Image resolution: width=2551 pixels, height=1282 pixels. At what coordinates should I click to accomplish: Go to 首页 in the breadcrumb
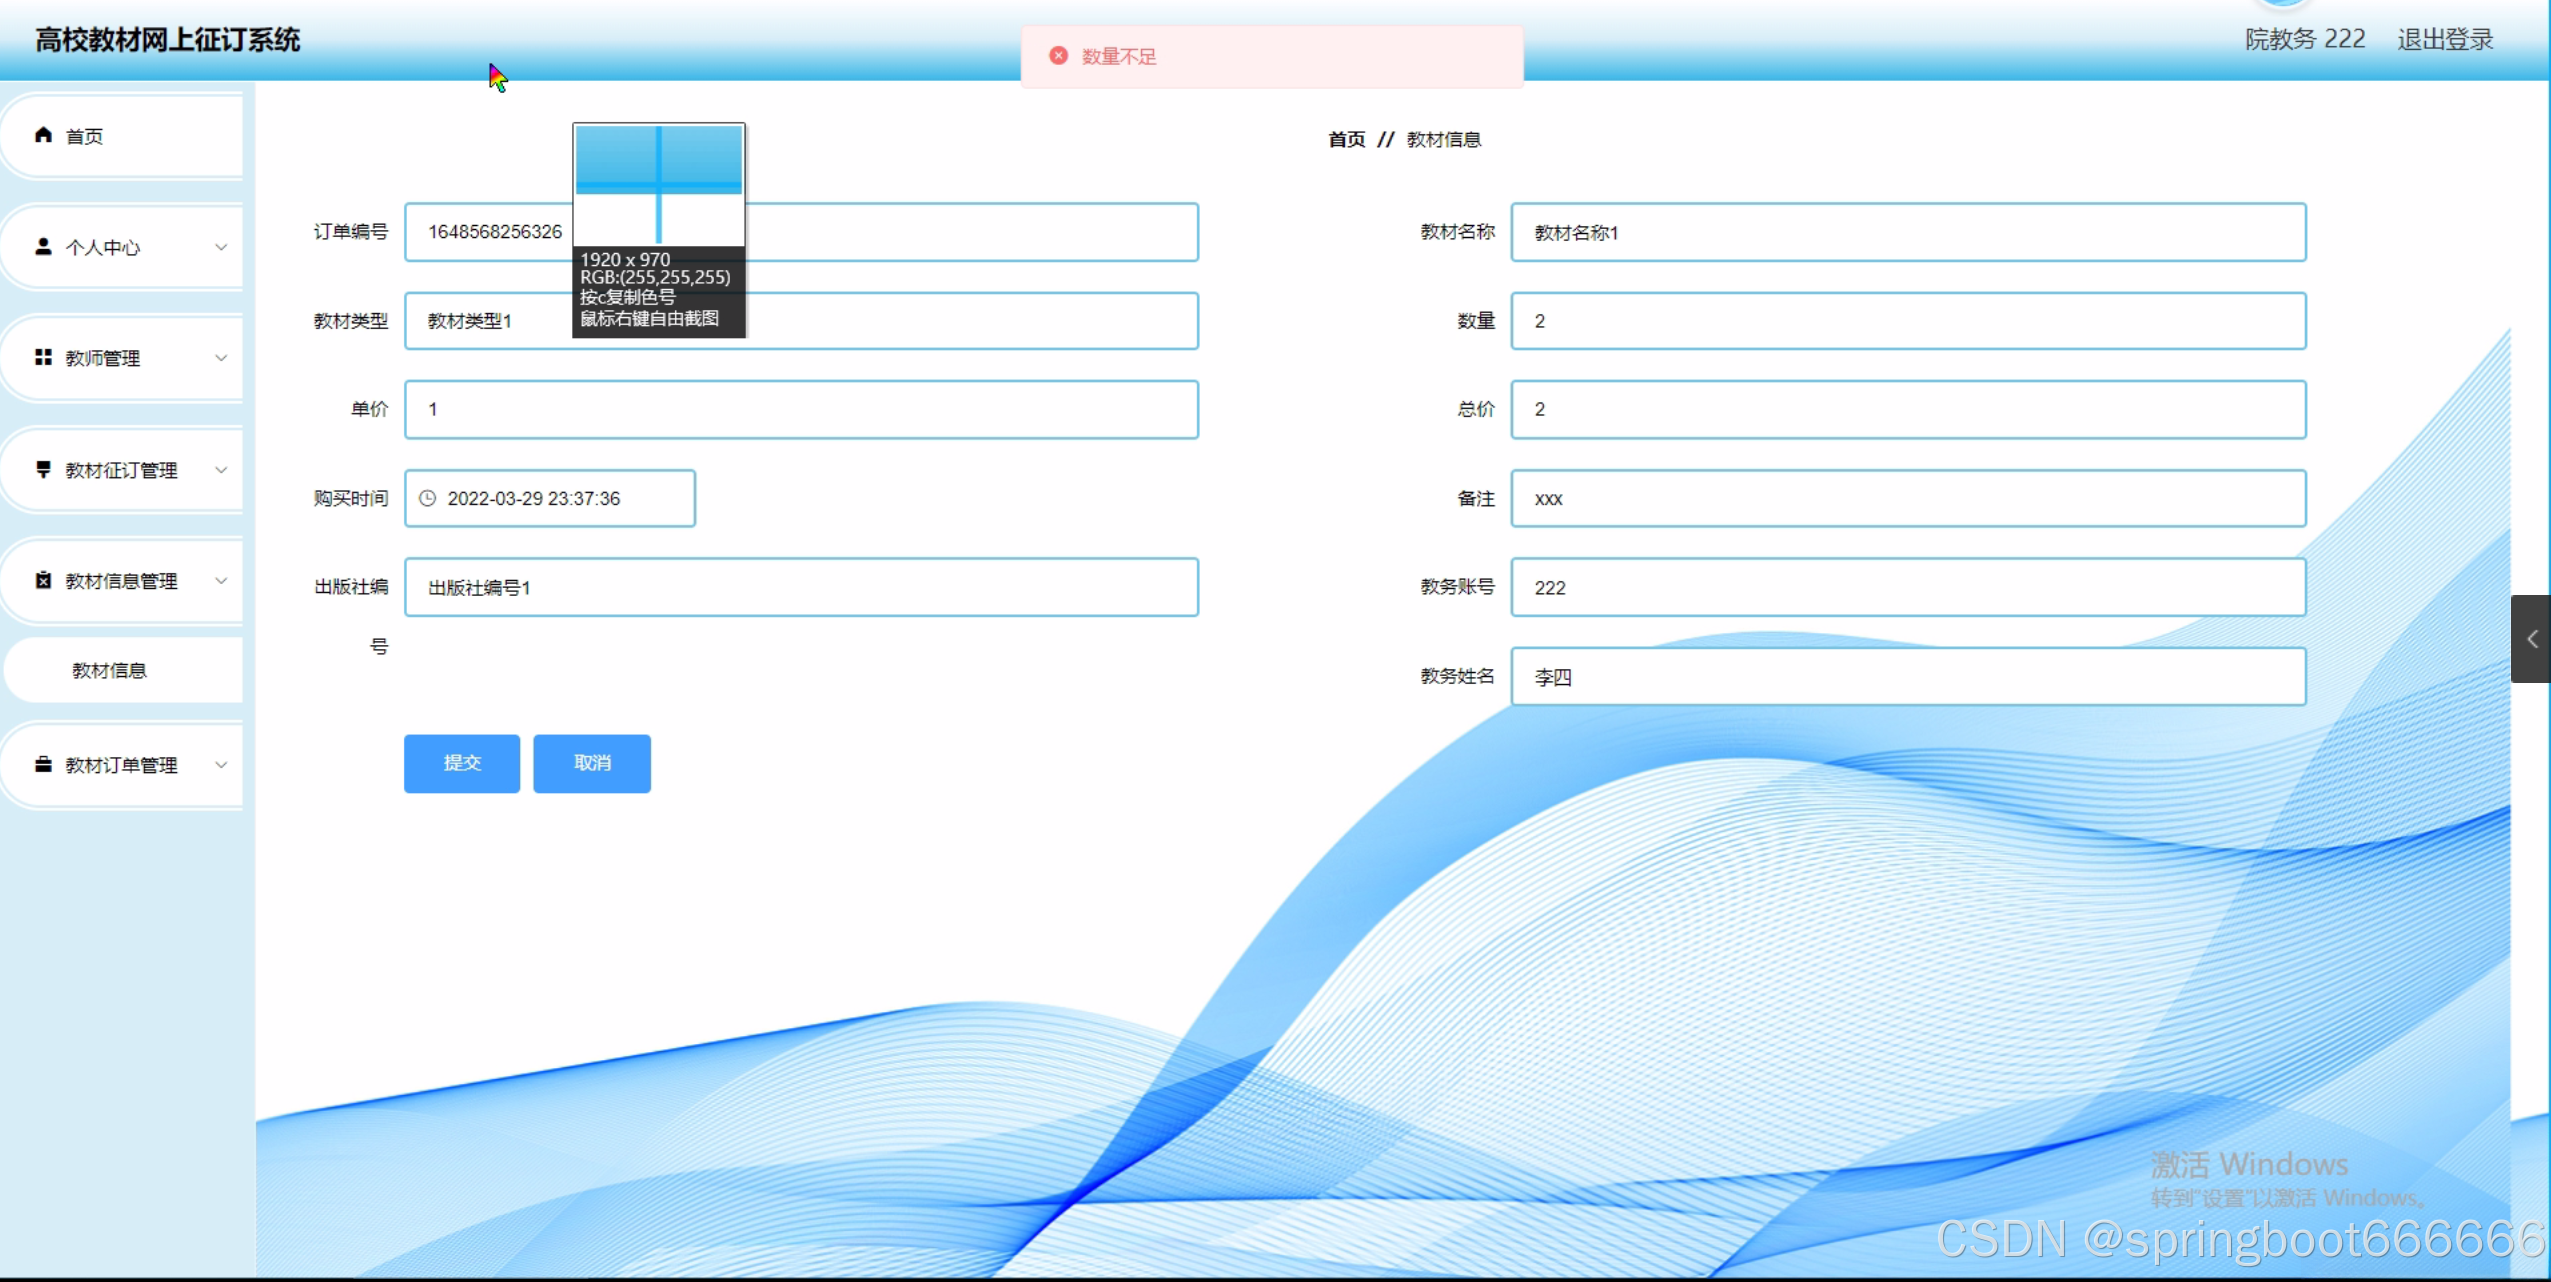(1346, 139)
